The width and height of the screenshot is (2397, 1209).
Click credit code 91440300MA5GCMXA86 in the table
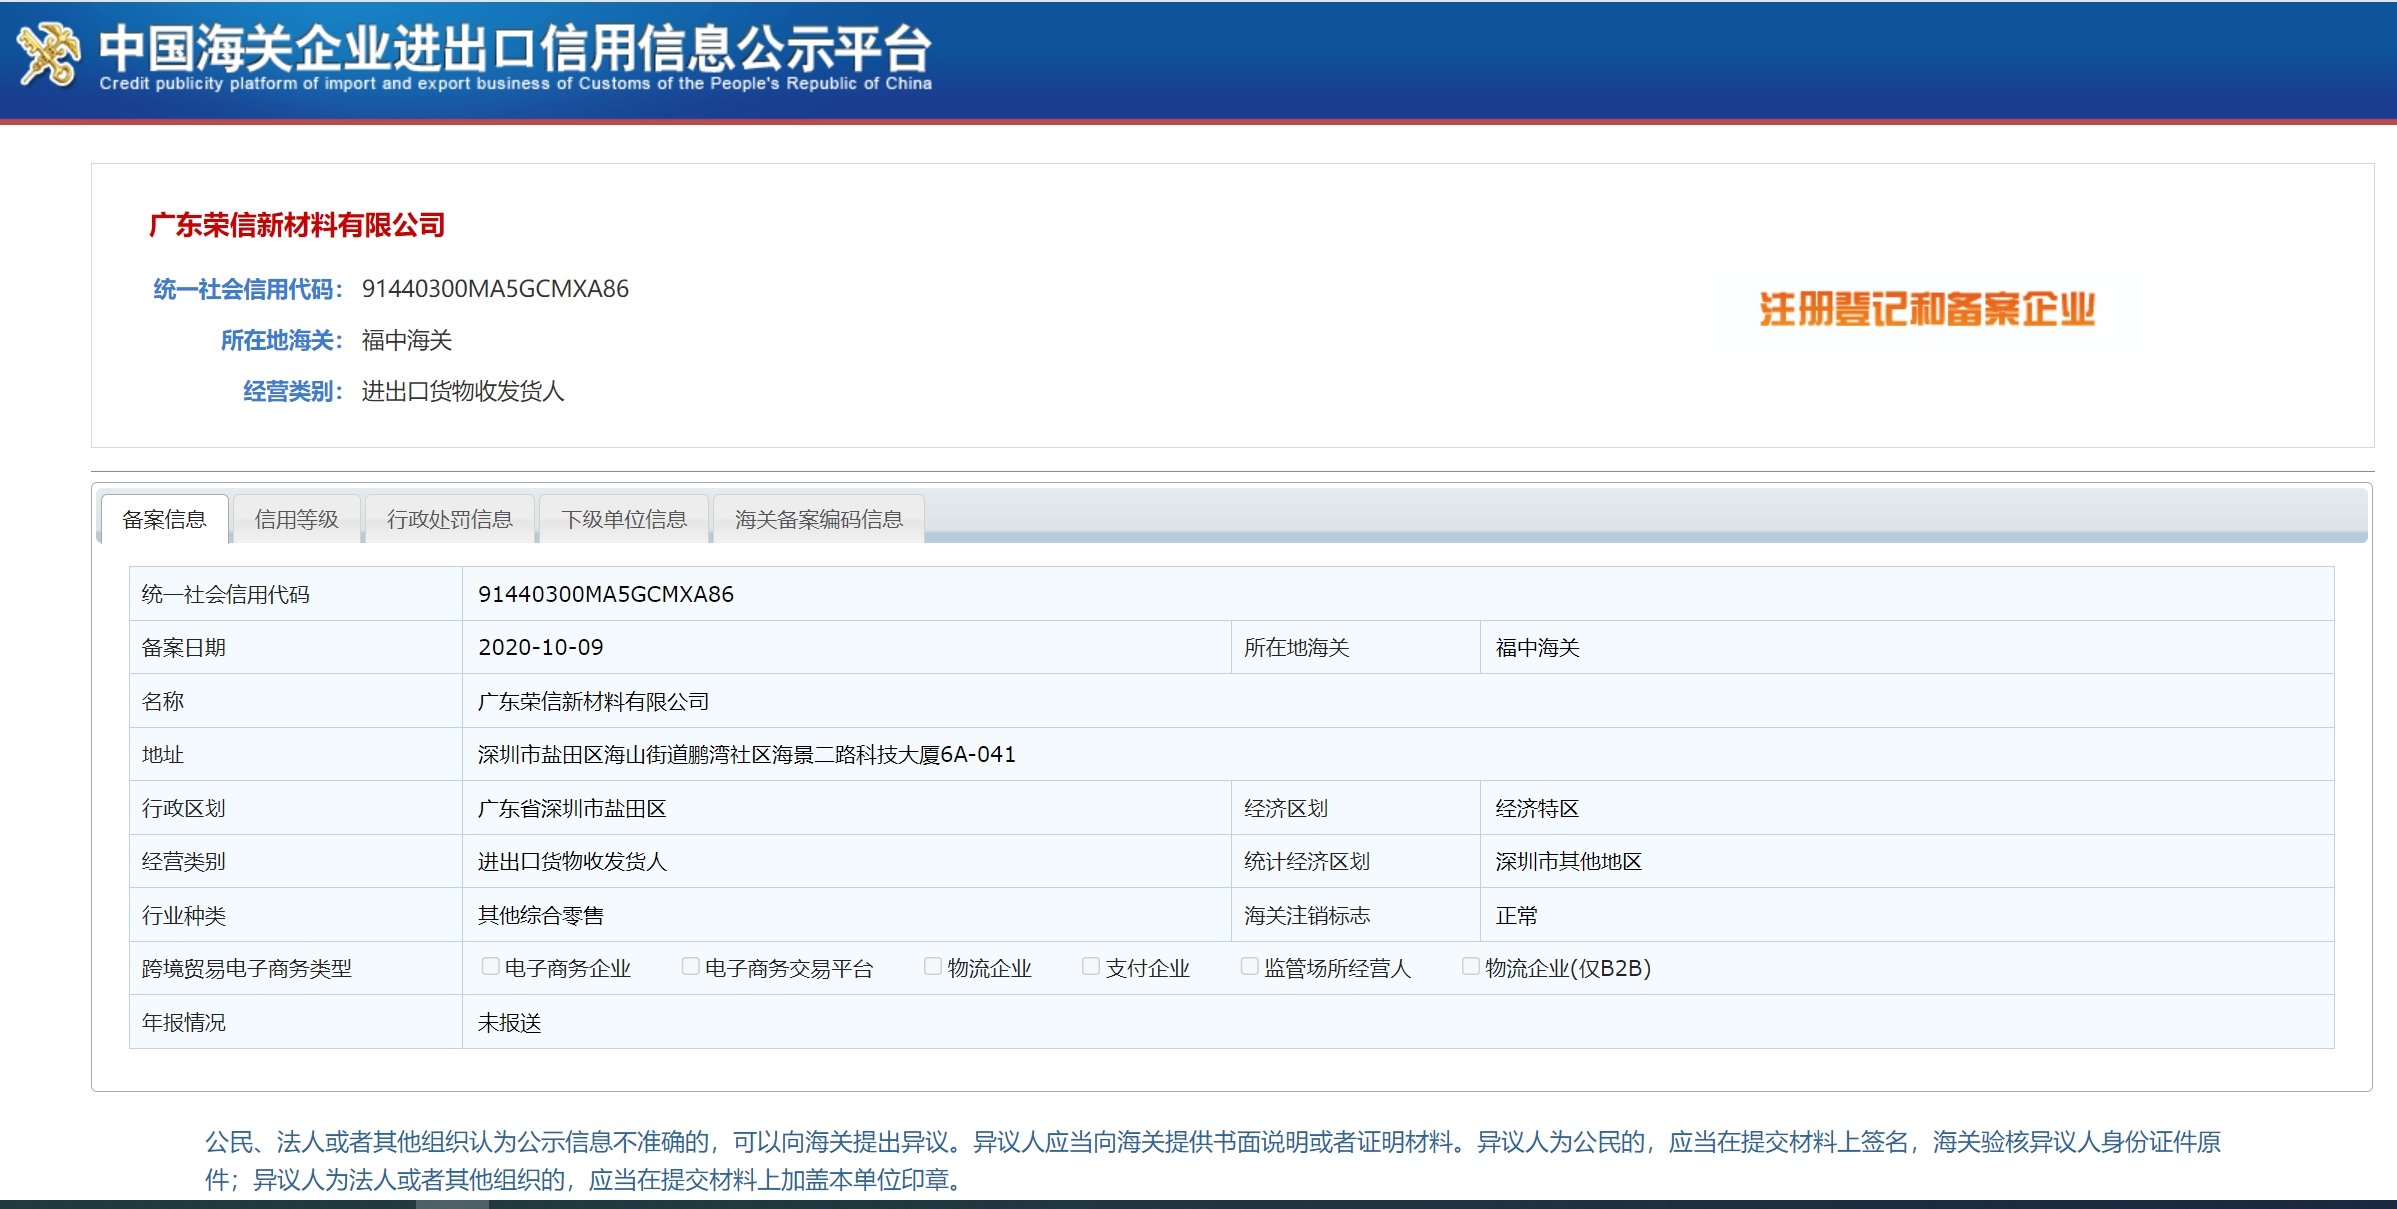pos(606,594)
